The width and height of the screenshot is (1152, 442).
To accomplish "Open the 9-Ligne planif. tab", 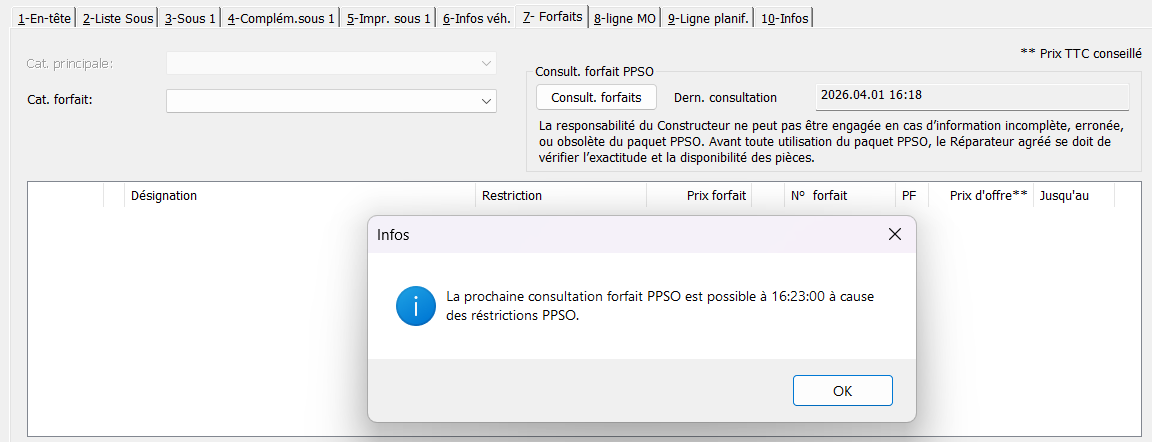I will 708,18.
